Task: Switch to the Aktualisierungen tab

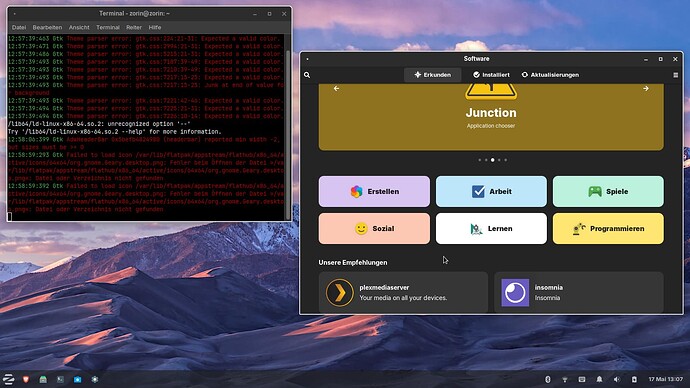Action: (550, 75)
